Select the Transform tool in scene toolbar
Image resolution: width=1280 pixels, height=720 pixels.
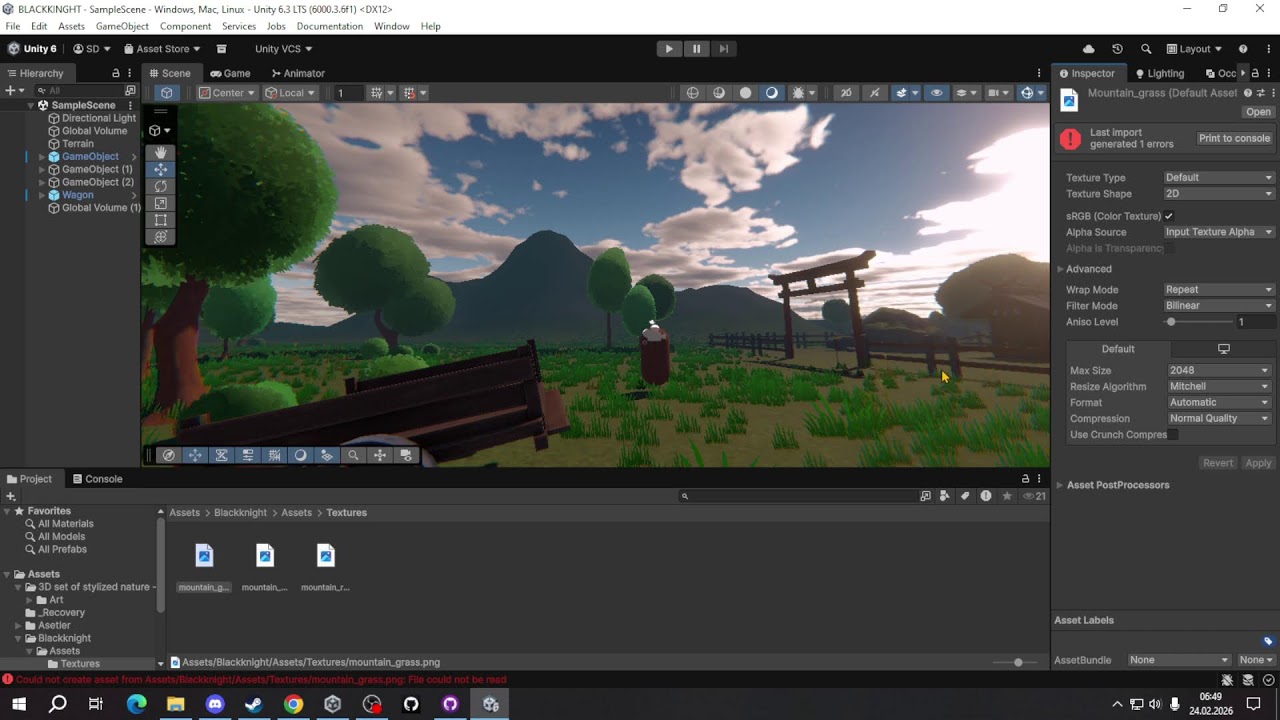pyautogui.click(x=160, y=237)
